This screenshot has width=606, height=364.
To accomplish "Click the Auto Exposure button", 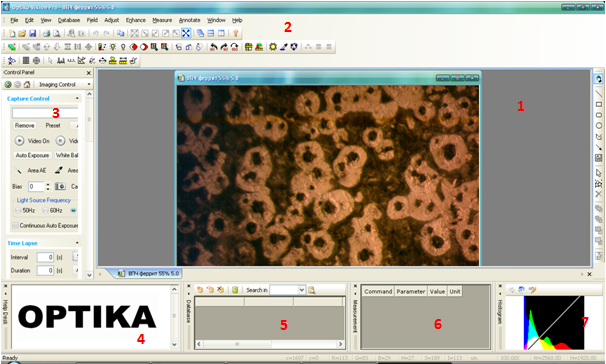I will (32, 155).
